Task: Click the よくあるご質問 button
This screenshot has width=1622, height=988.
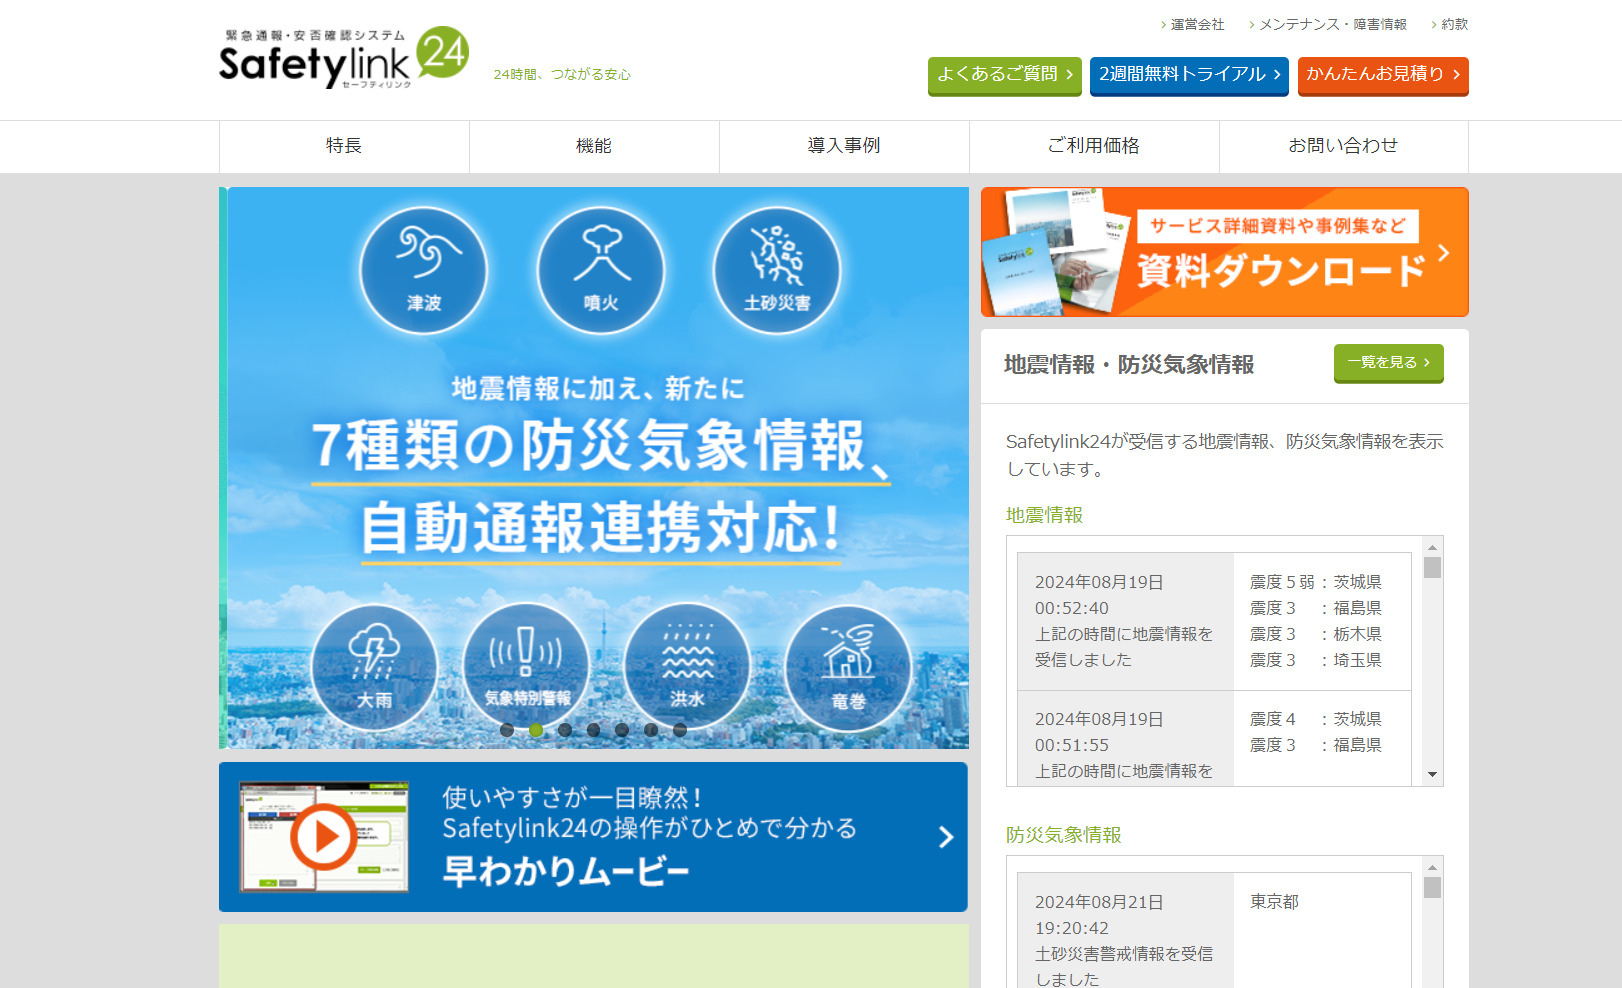Action: [1005, 75]
